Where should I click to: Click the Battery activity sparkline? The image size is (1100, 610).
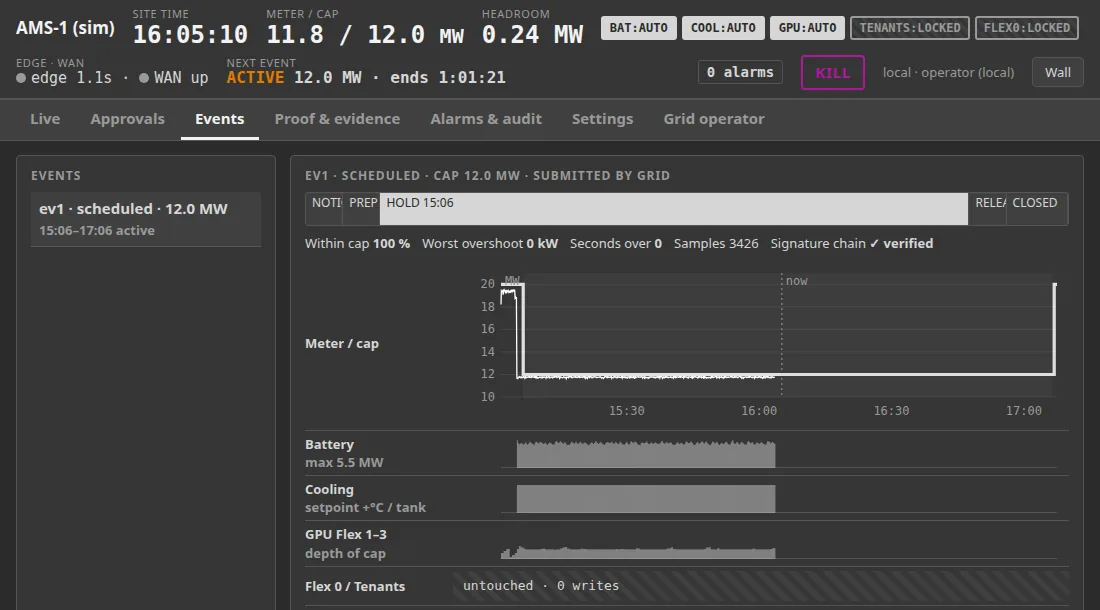click(x=645, y=454)
